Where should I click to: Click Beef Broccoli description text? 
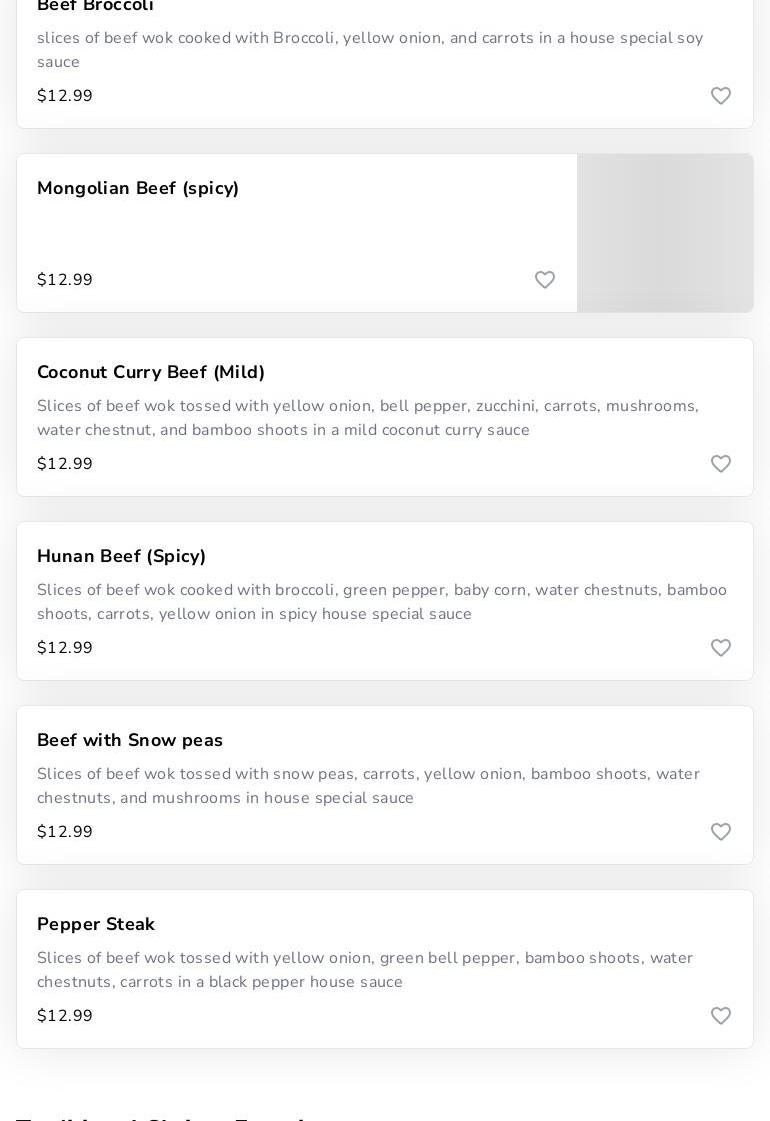coord(369,50)
